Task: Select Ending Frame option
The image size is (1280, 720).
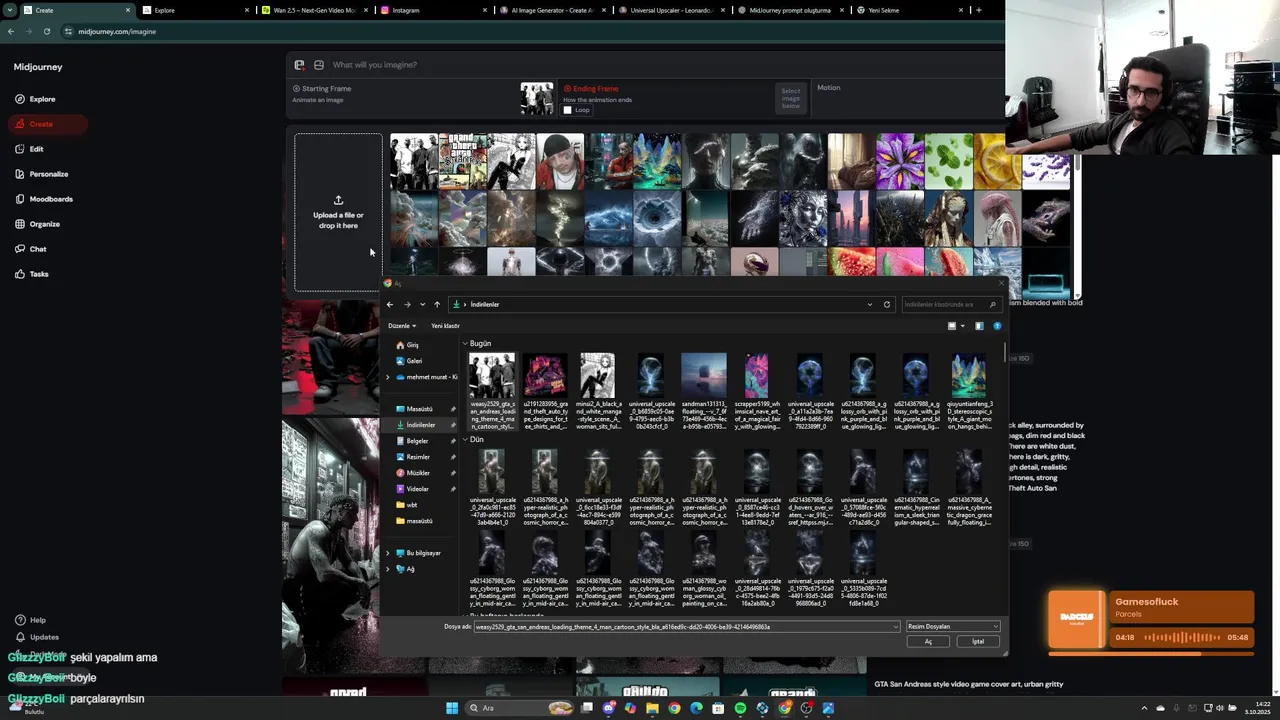Action: (x=590, y=88)
